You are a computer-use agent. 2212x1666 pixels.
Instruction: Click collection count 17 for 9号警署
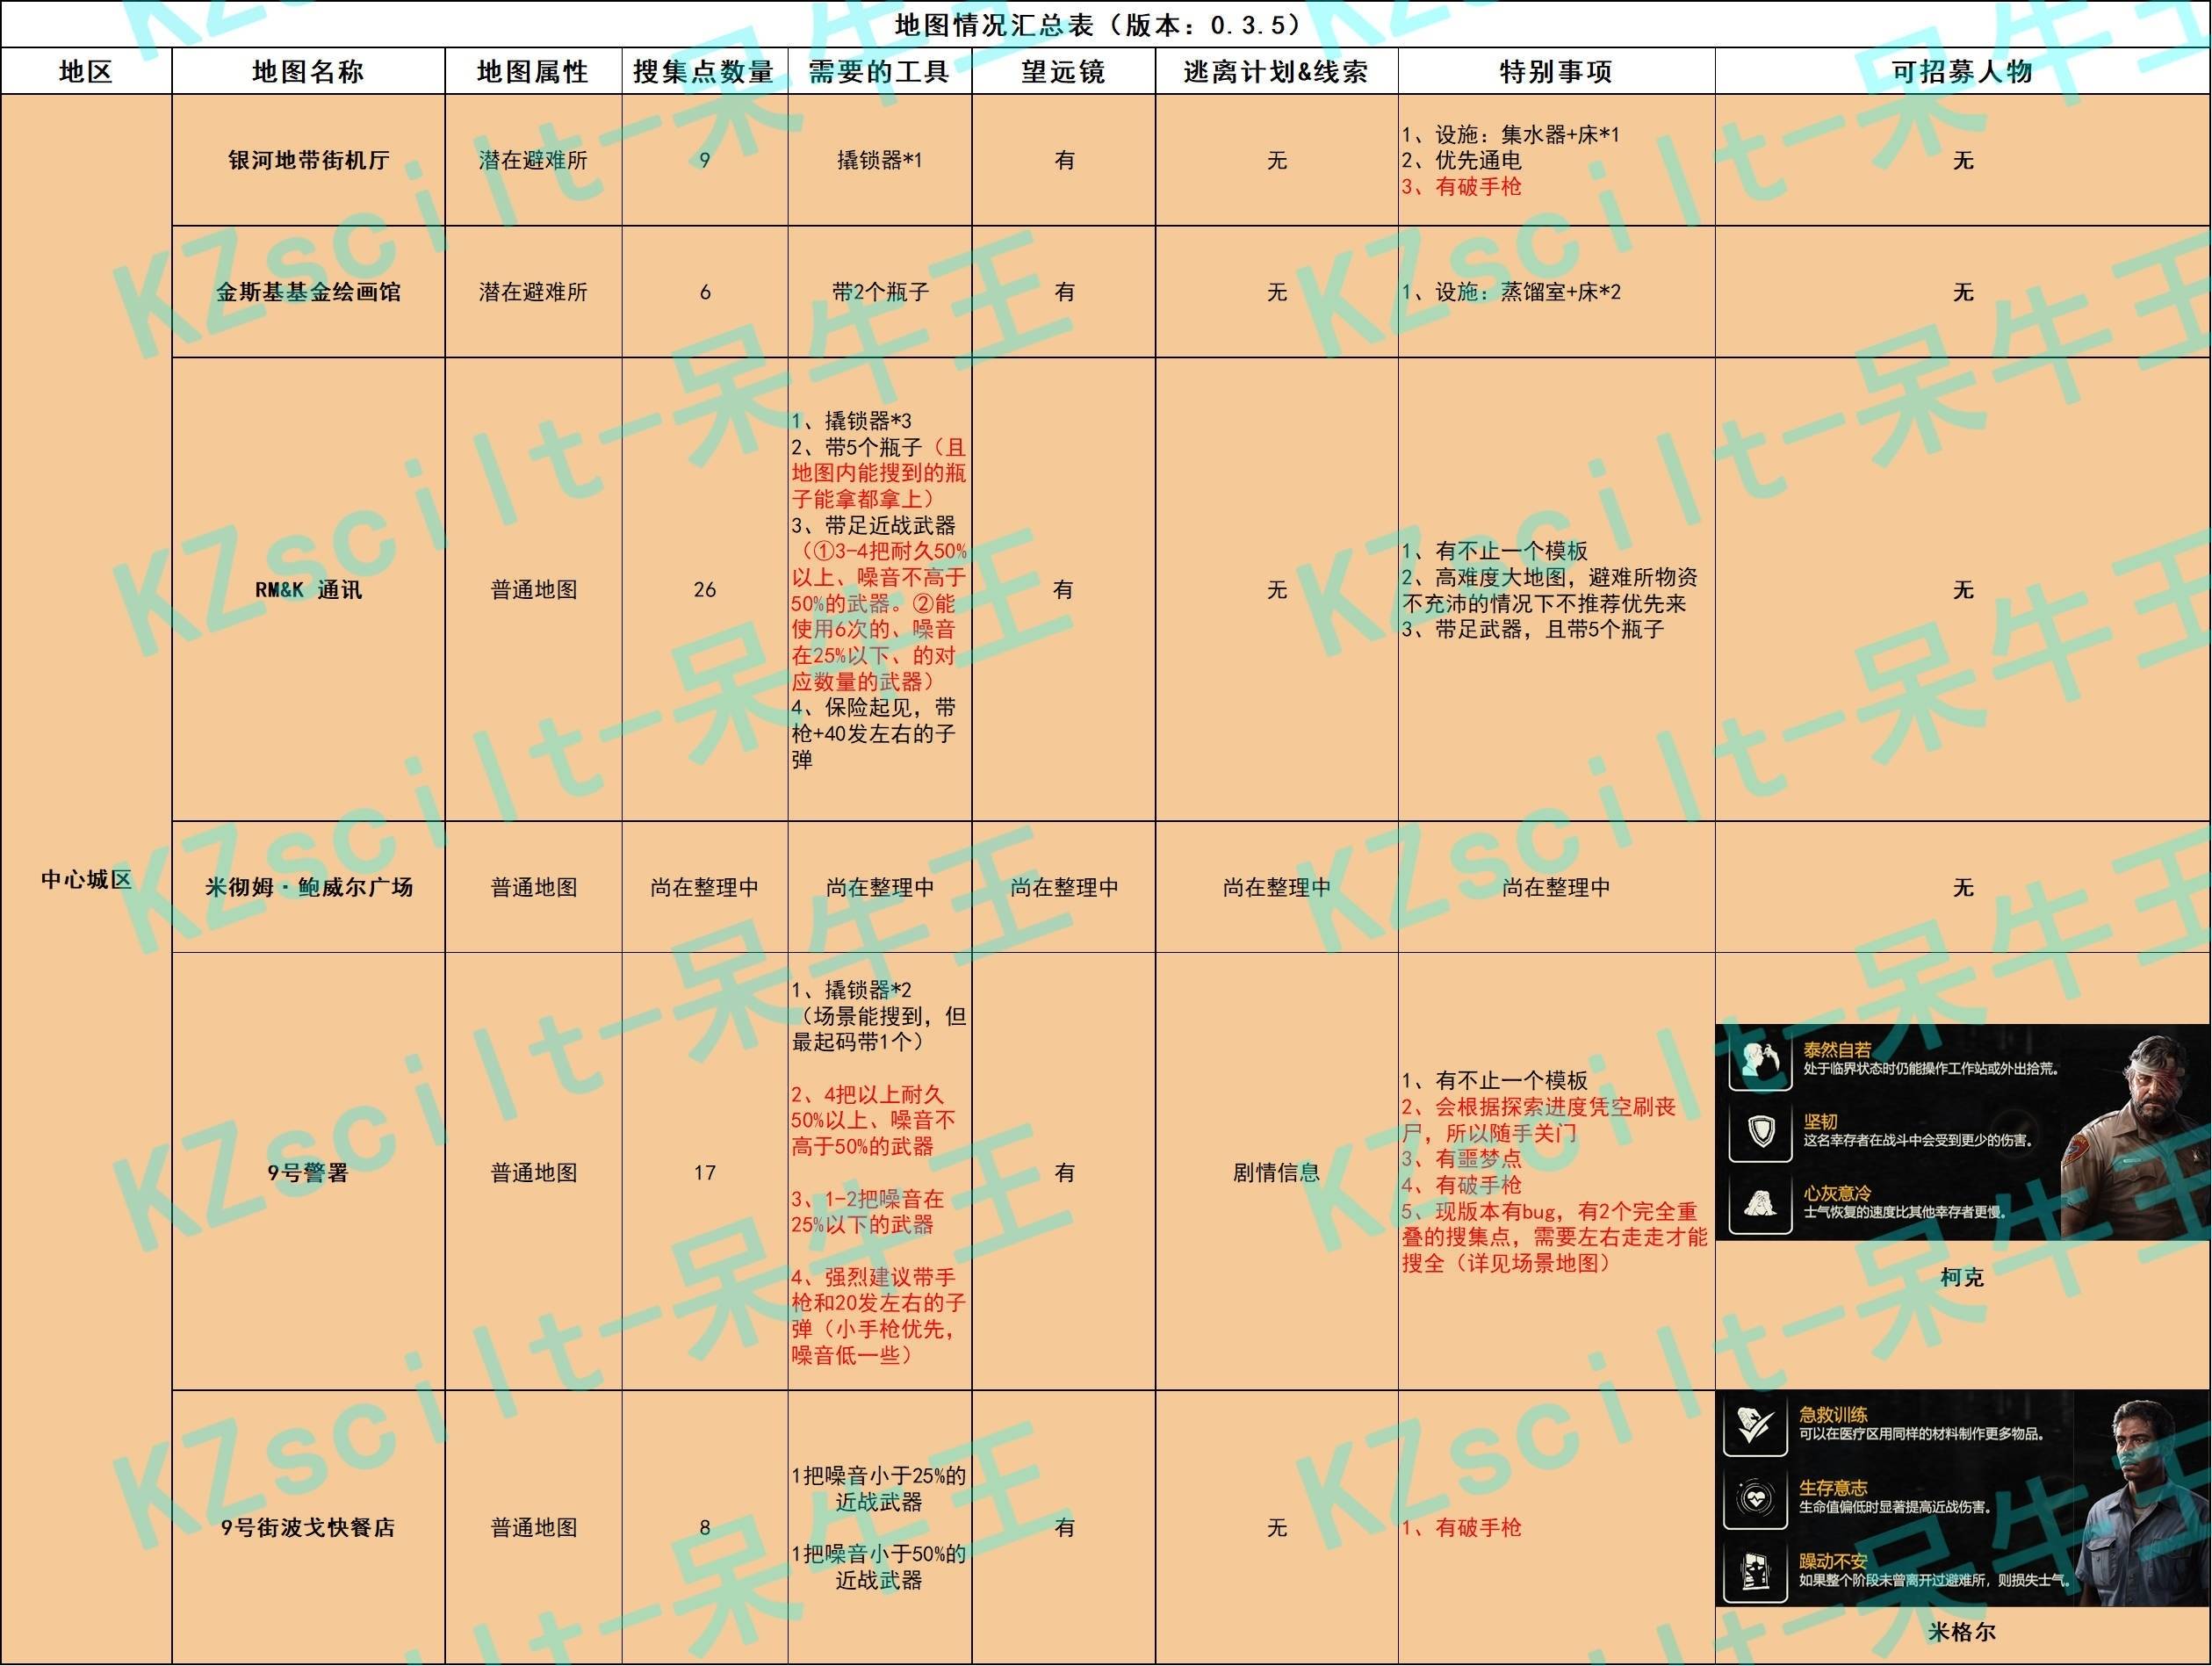(705, 1172)
